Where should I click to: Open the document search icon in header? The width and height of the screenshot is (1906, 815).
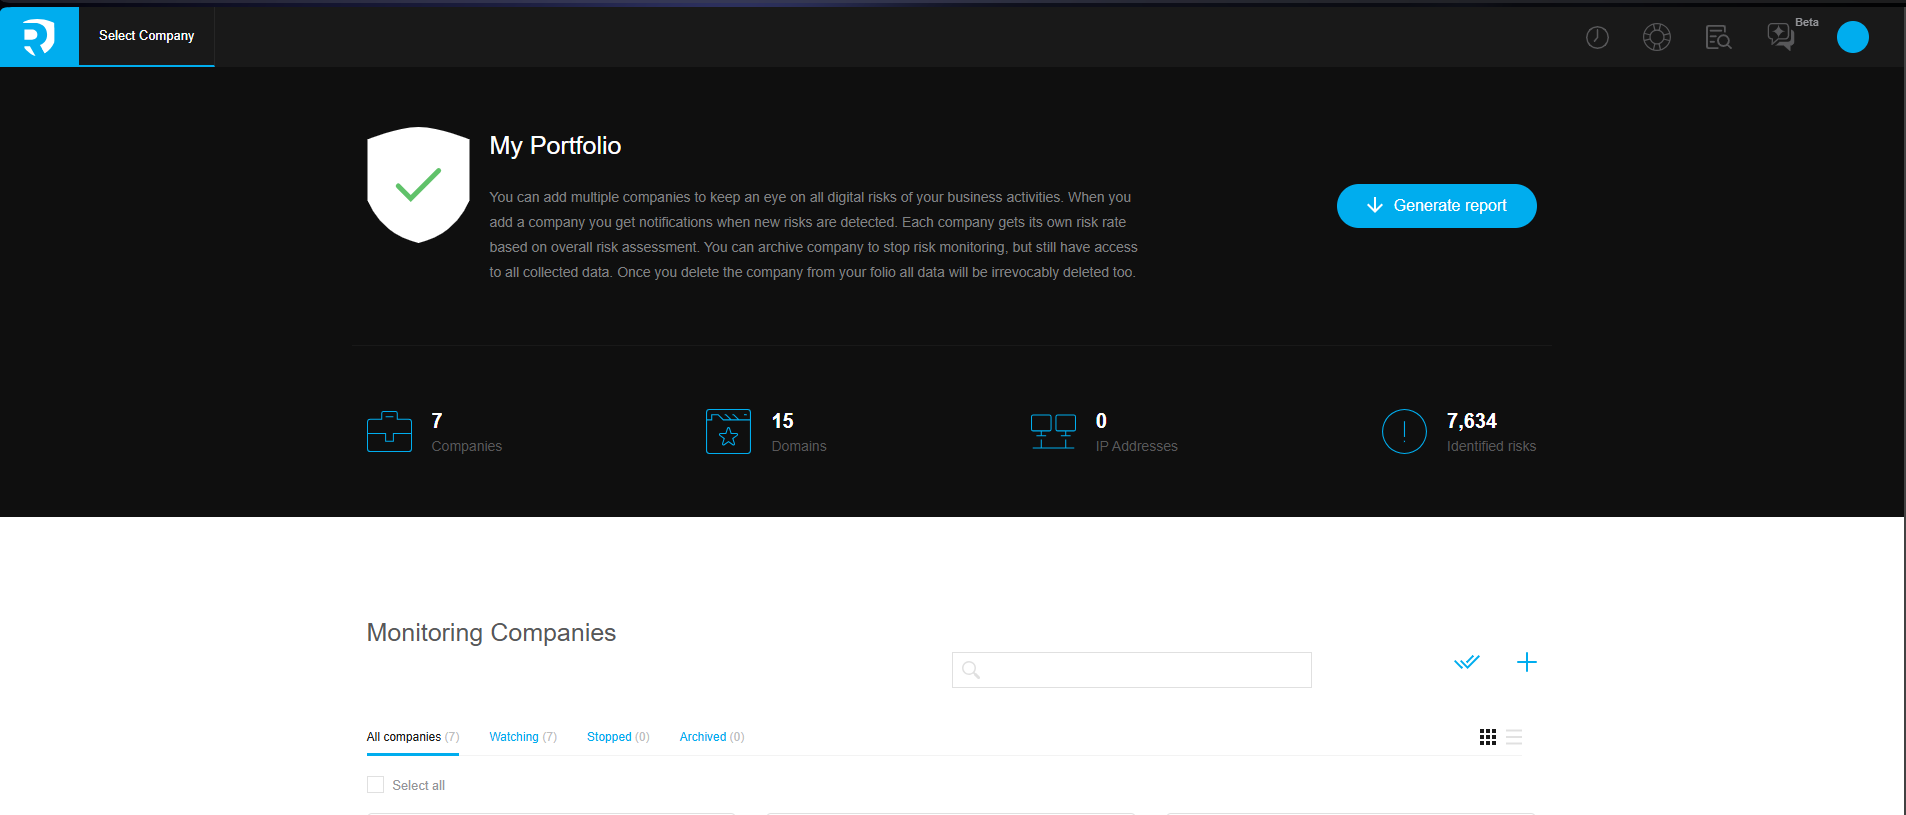1718,38
